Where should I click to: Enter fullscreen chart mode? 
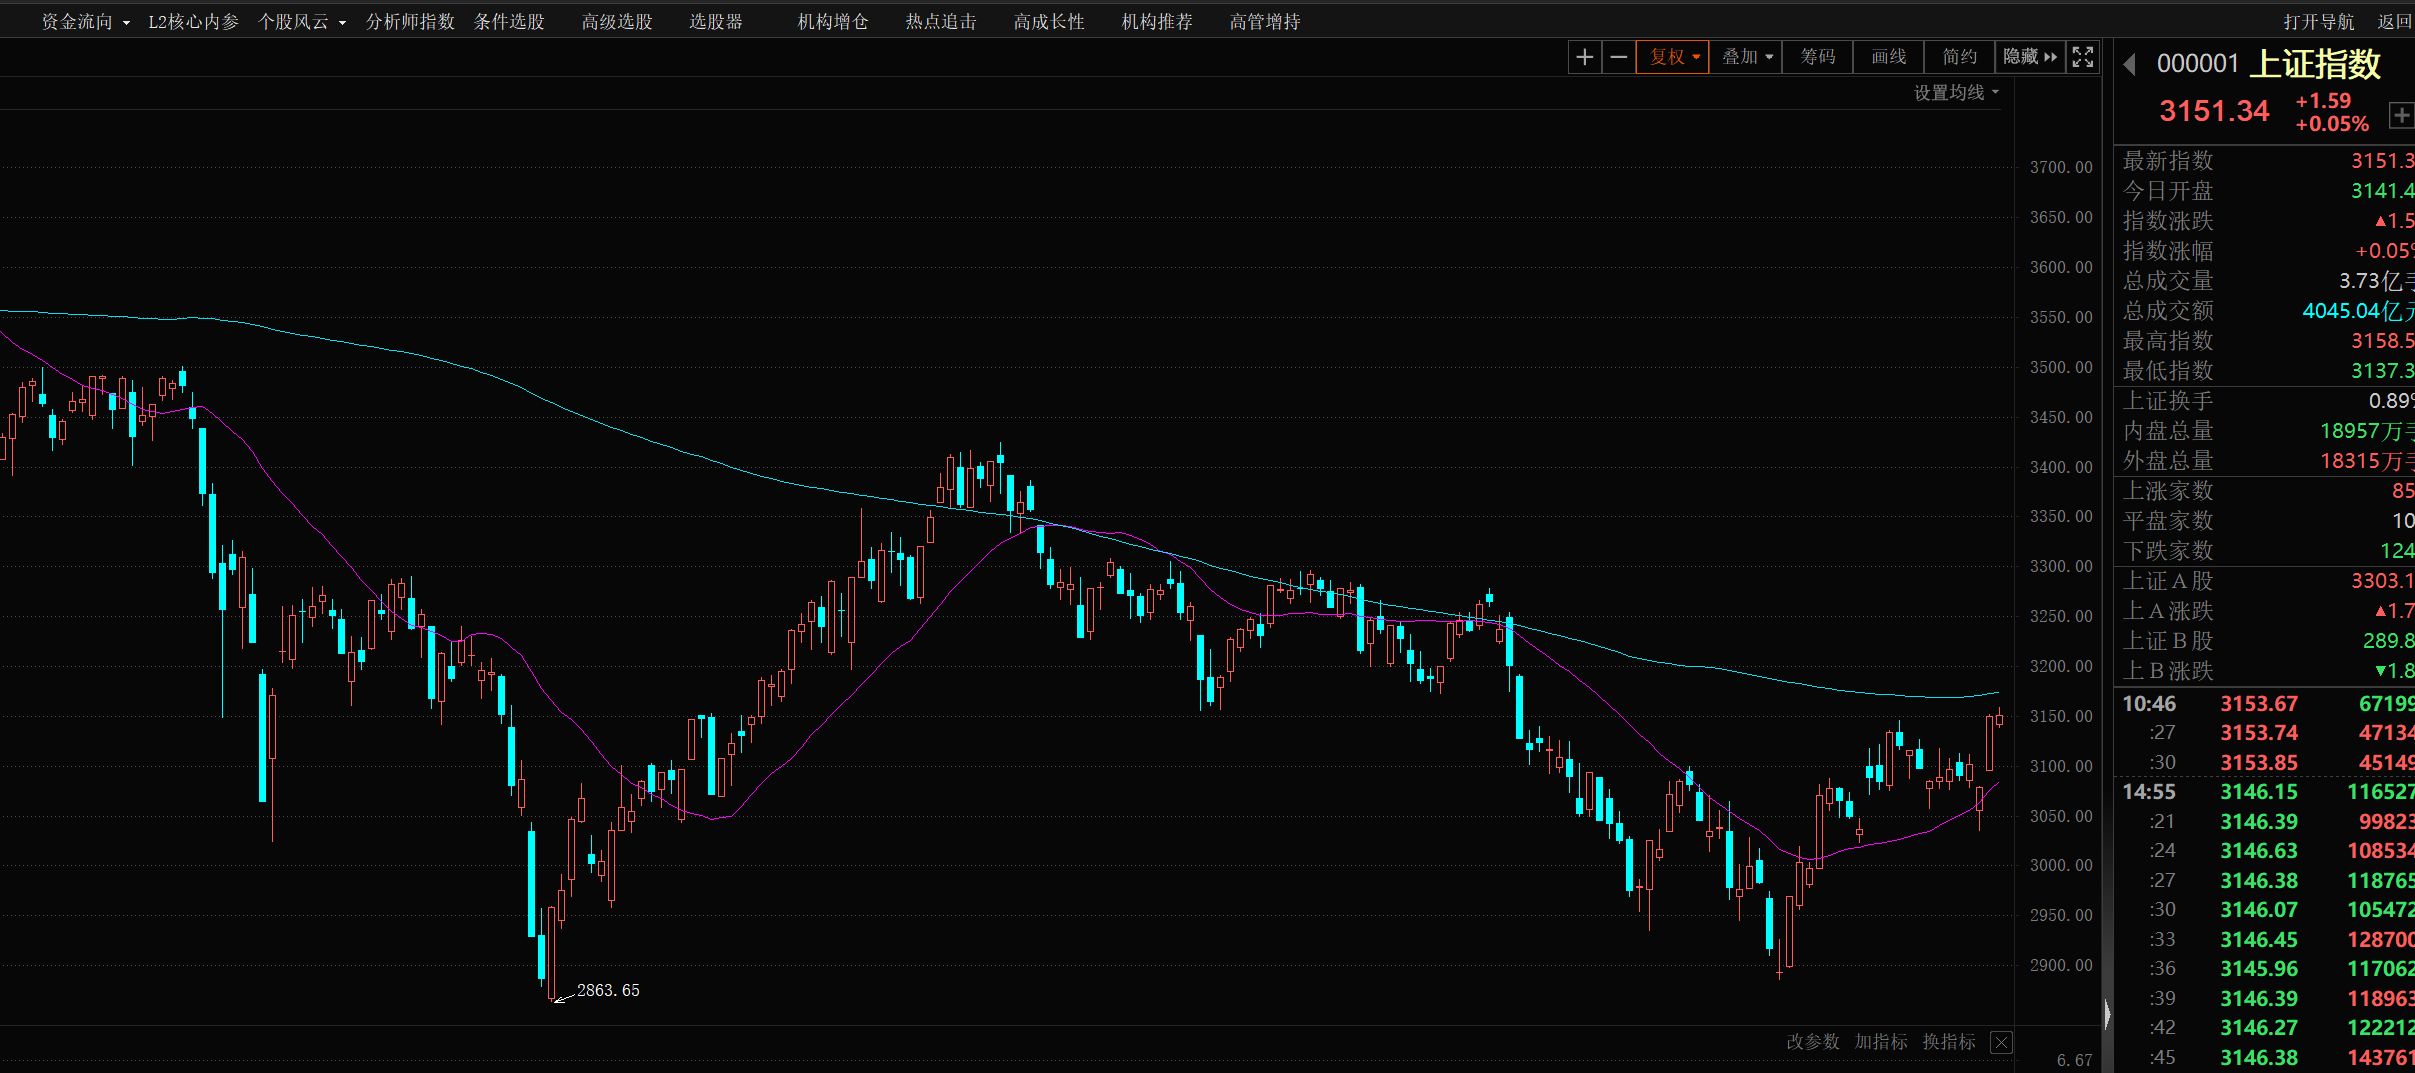[x=2082, y=57]
